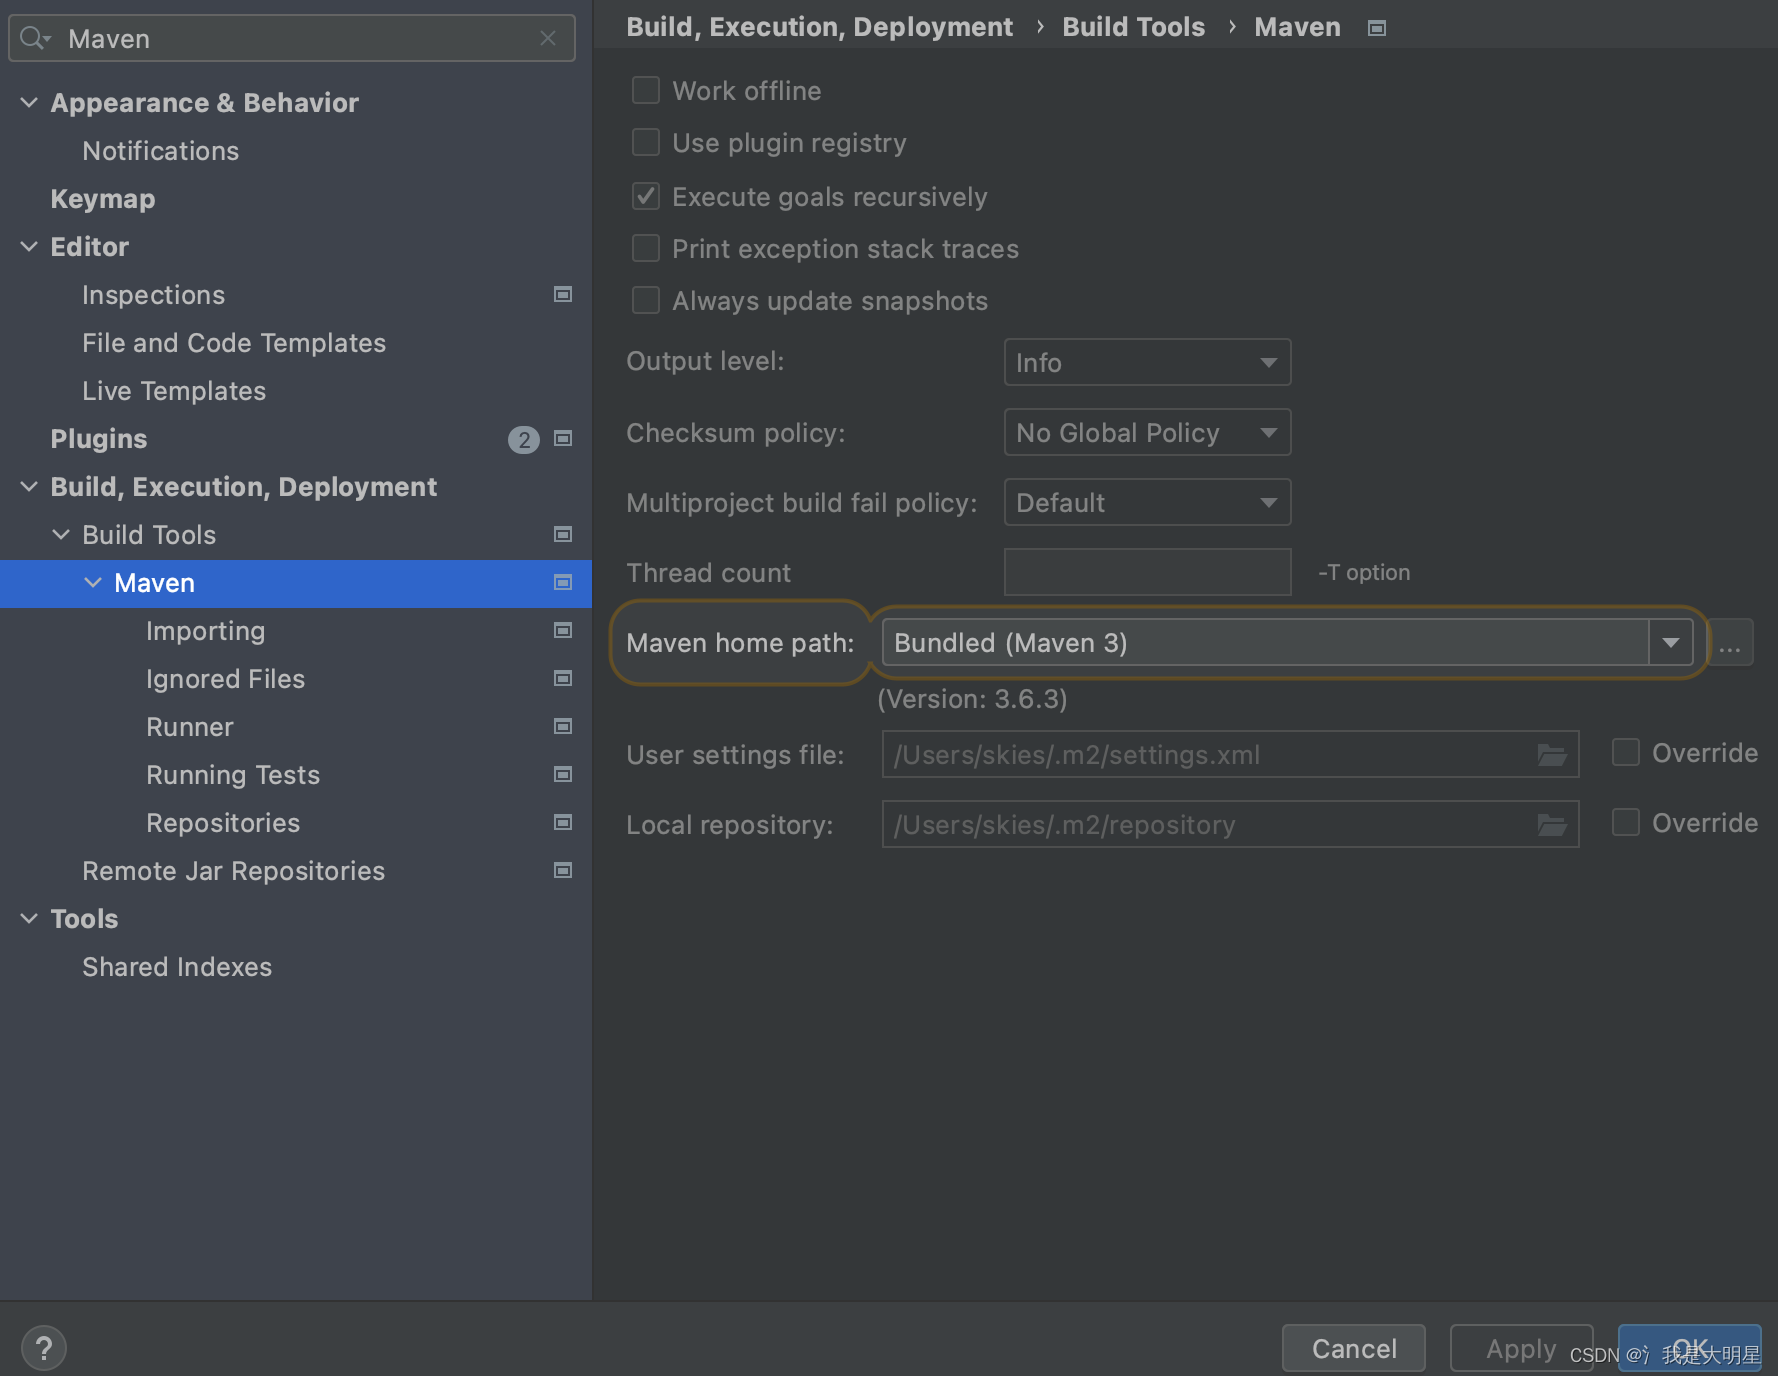Select Repositories under Maven
Image resolution: width=1778 pixels, height=1376 pixels.
click(x=223, y=823)
